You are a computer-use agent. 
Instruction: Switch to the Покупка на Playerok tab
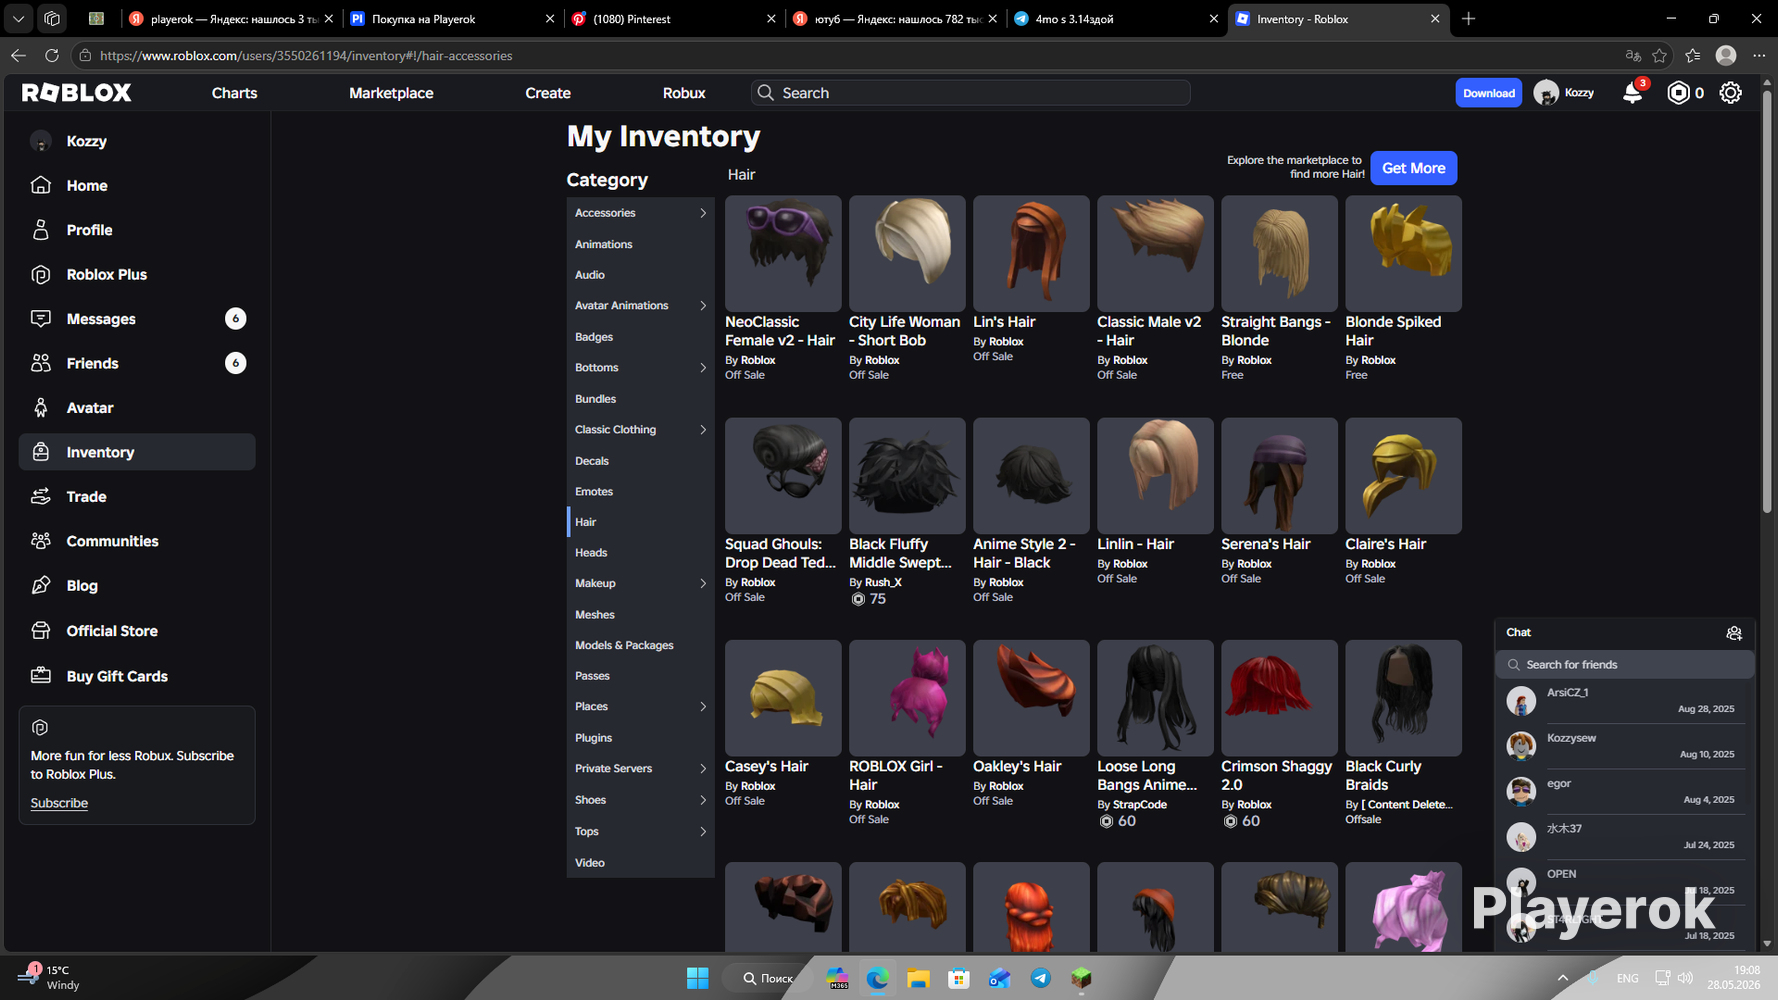pos(451,19)
